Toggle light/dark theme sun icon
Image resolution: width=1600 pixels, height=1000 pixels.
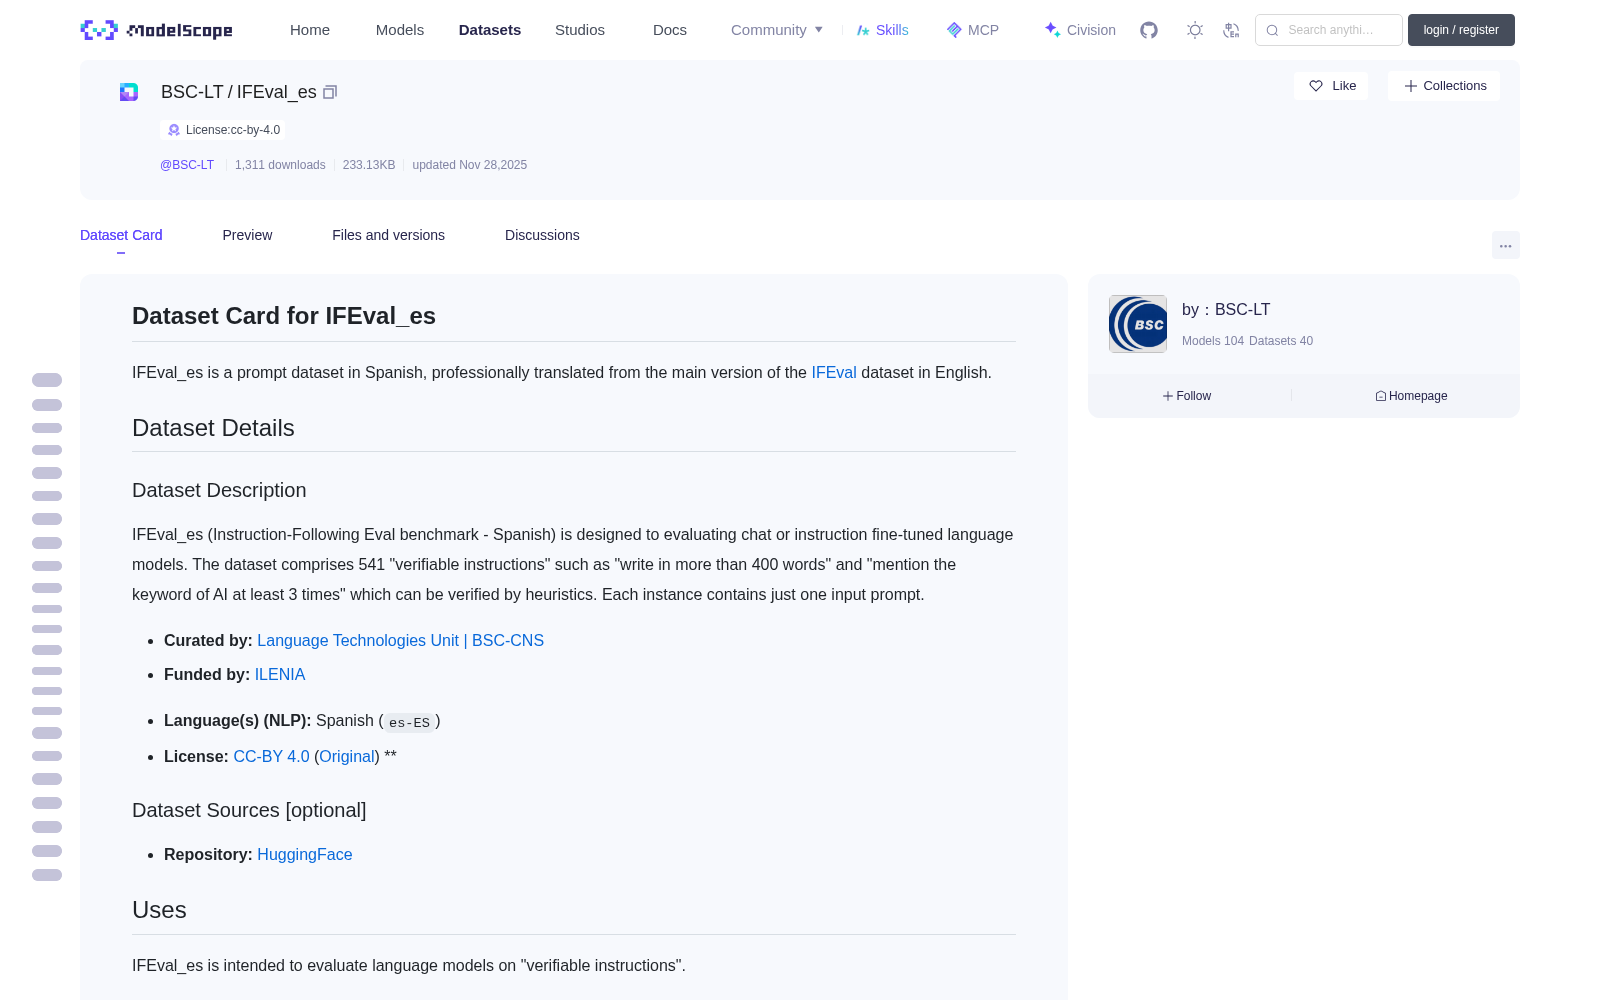tap(1195, 30)
